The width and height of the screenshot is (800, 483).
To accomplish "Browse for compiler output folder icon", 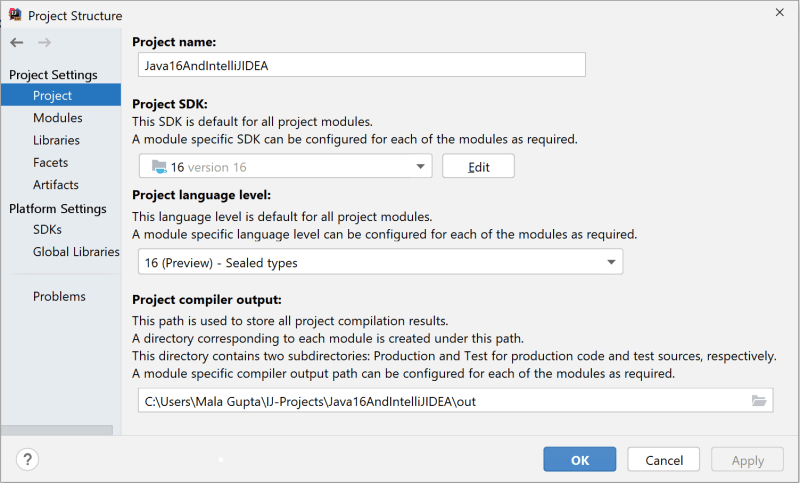I will point(759,401).
